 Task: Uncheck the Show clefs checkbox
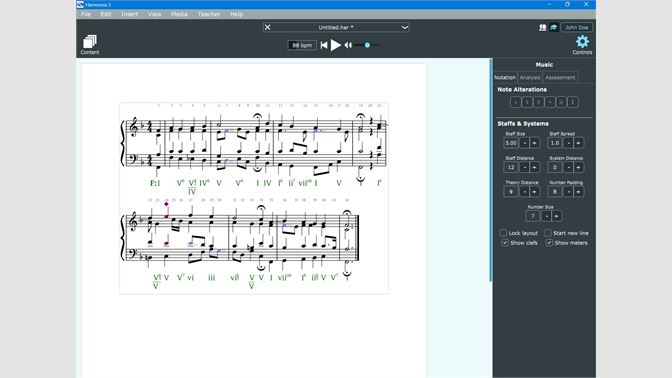tap(505, 243)
